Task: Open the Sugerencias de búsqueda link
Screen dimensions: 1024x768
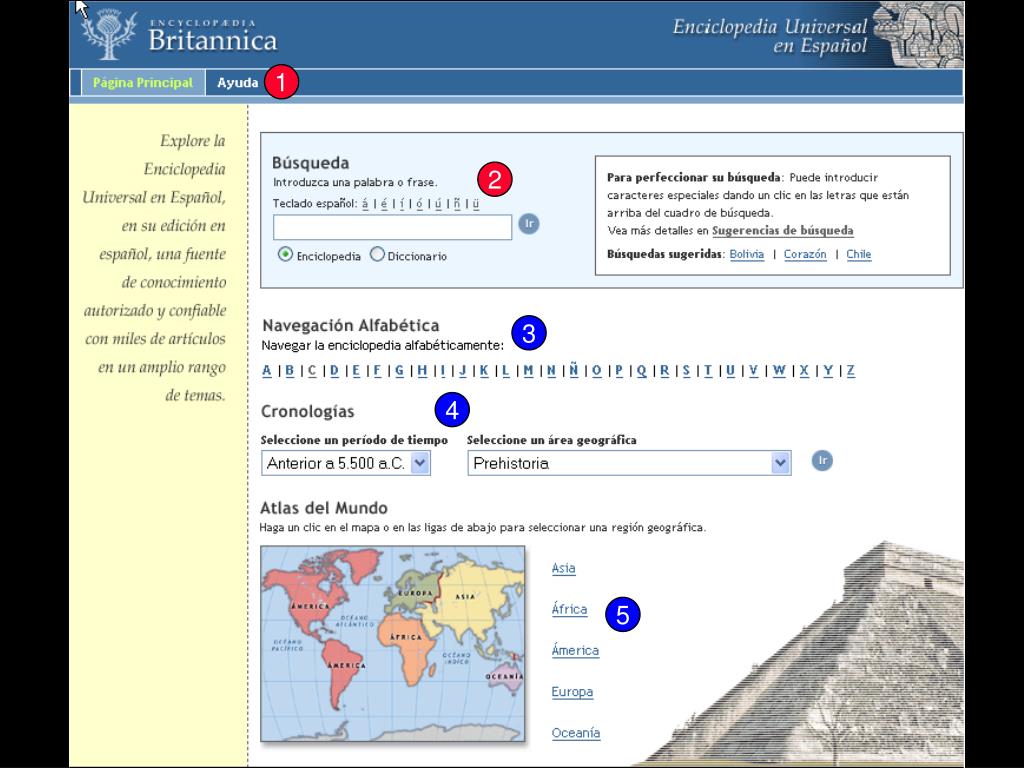Action: coord(782,231)
